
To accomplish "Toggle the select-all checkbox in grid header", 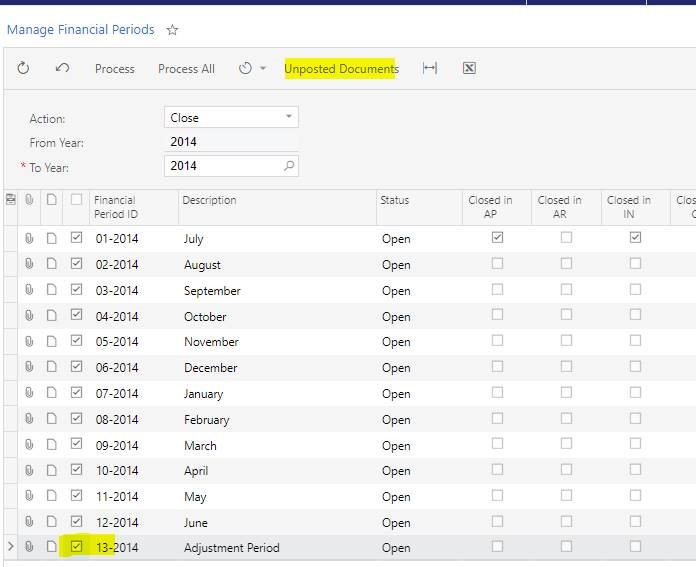I will tap(77, 200).
